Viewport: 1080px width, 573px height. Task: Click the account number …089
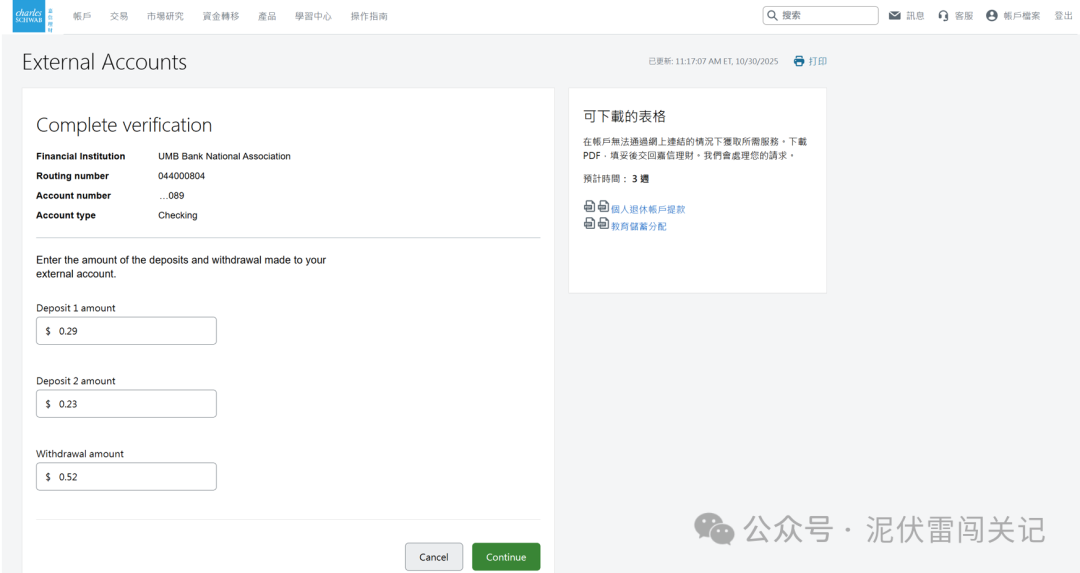pos(172,196)
